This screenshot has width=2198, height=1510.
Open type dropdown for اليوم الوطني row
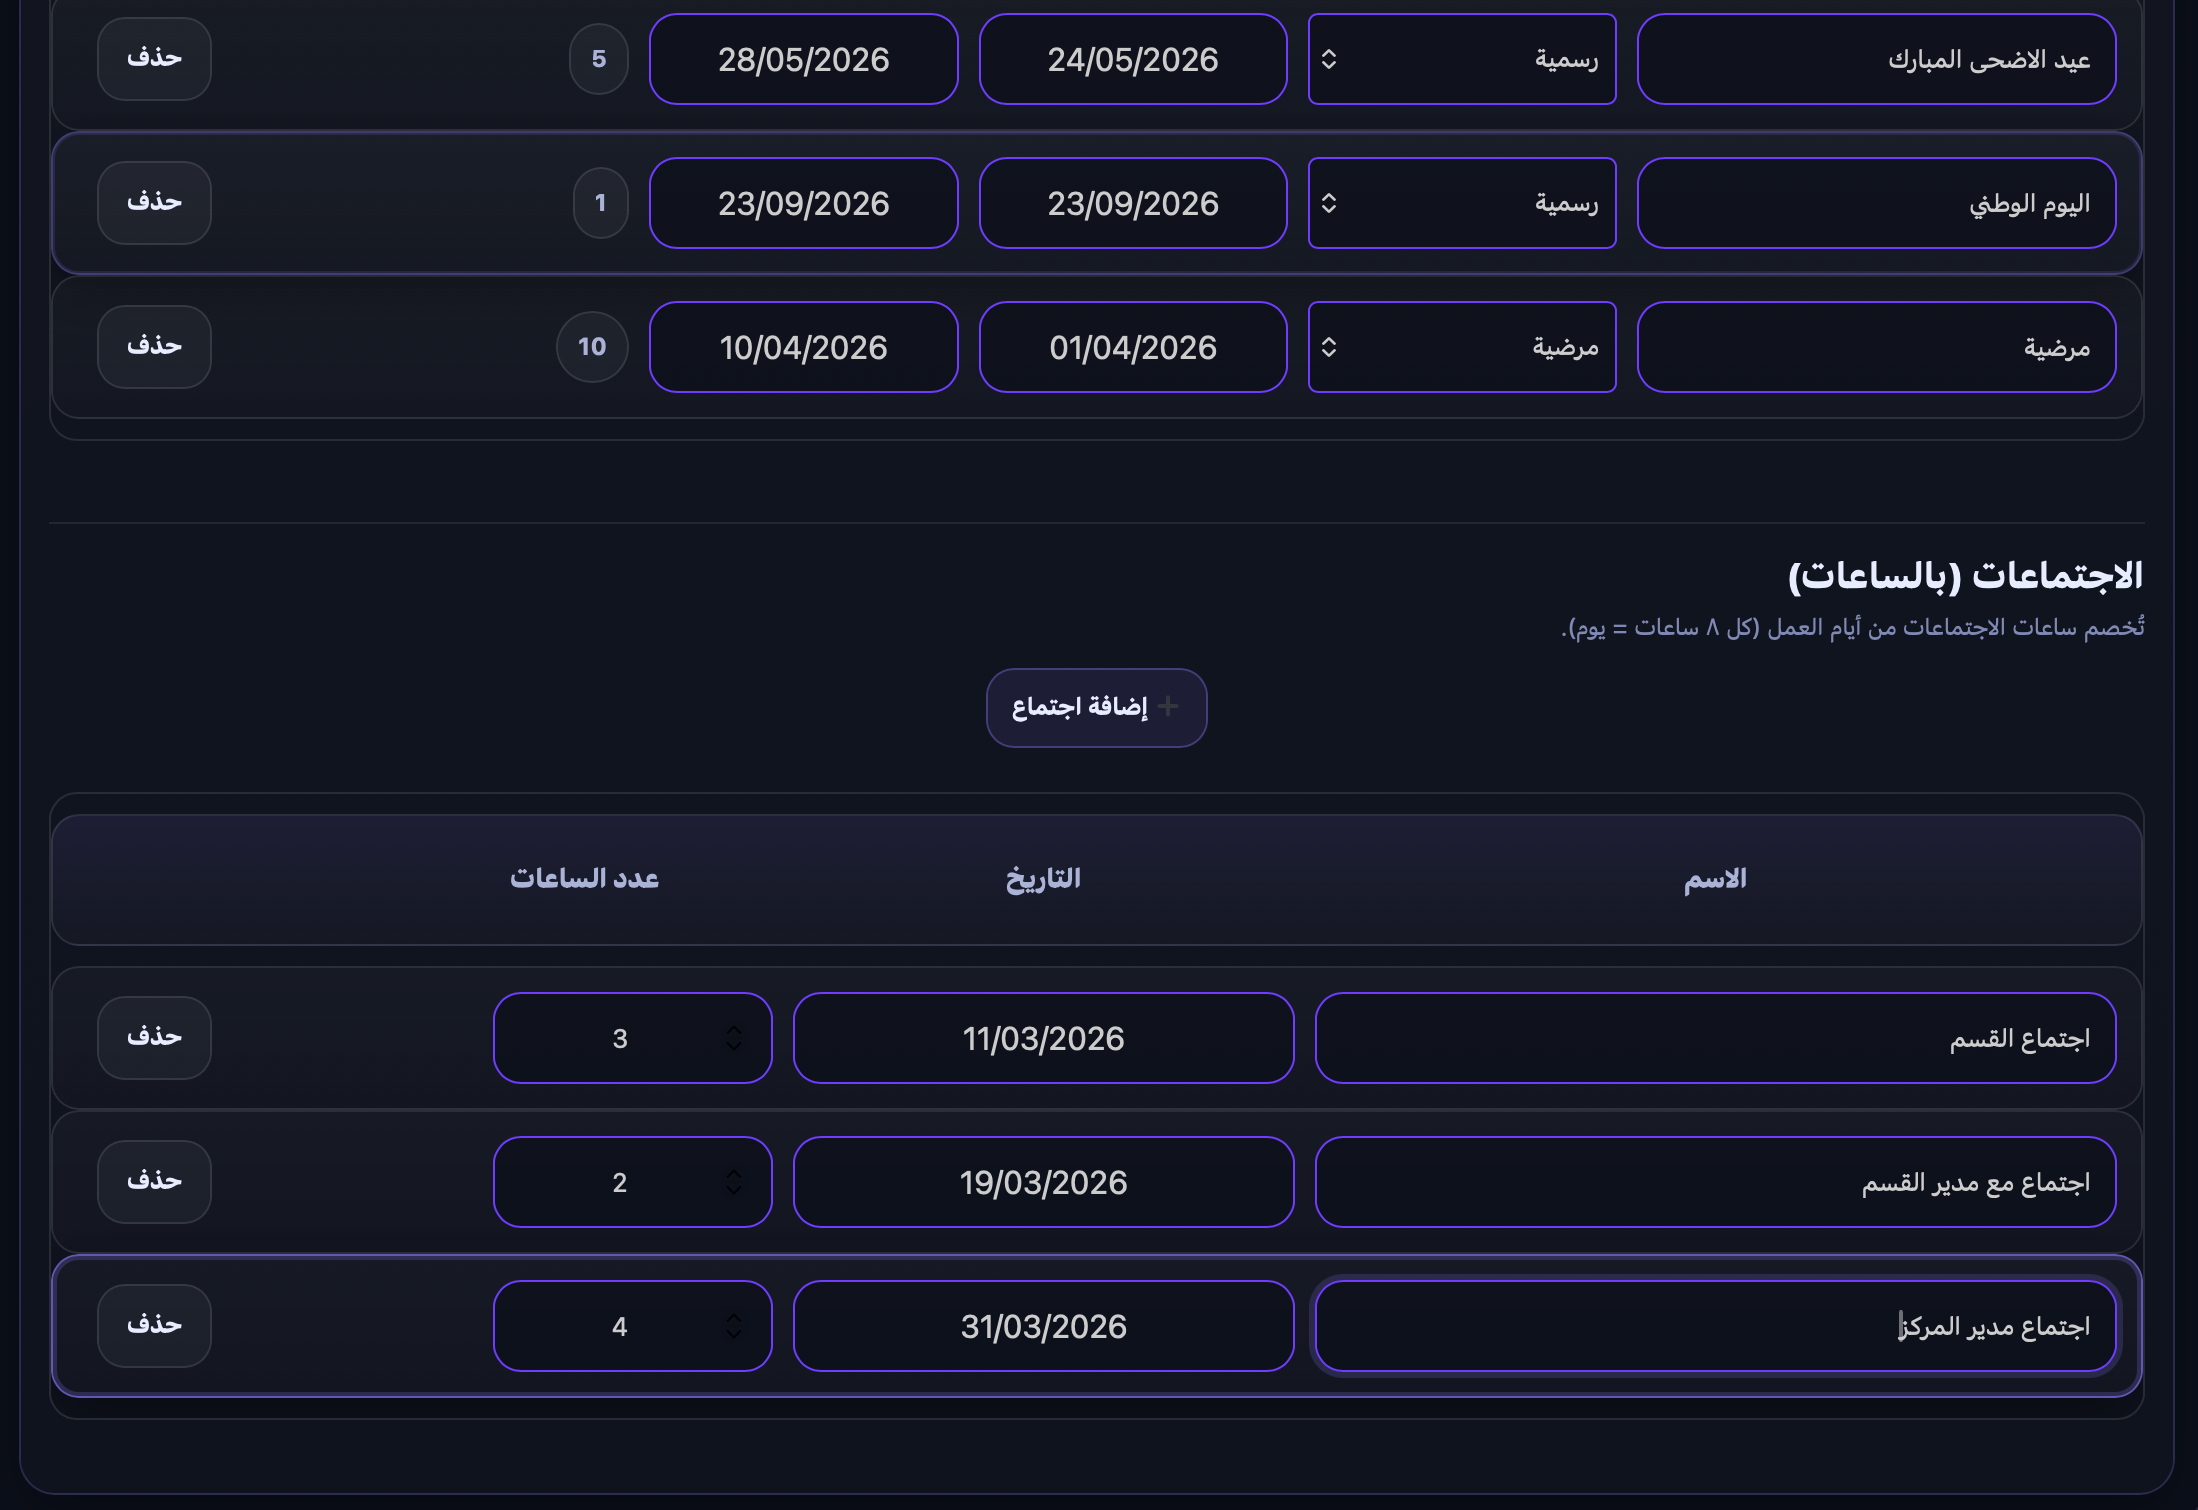1461,203
